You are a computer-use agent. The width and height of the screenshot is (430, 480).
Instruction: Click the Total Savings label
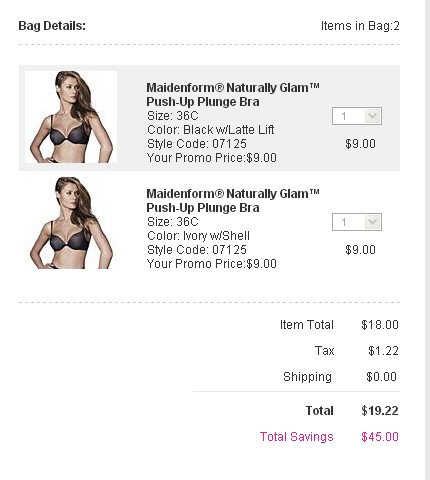297,437
